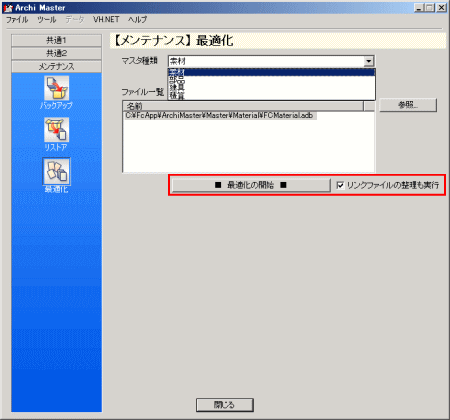
Task: Click the 参照 browse button
Action: [408, 105]
